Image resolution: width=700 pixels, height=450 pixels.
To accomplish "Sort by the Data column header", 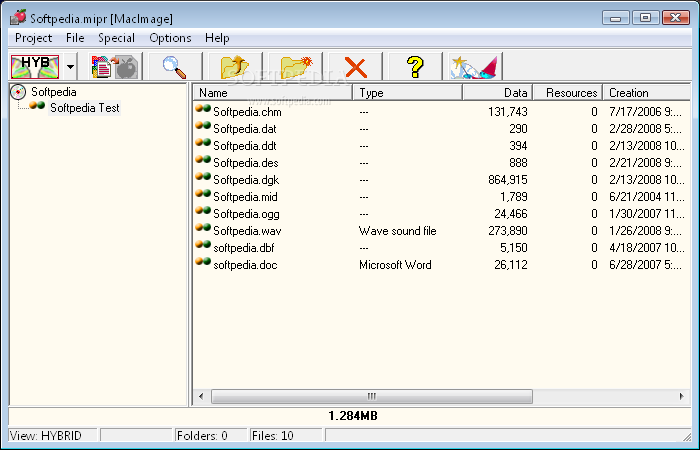I will coord(497,93).
